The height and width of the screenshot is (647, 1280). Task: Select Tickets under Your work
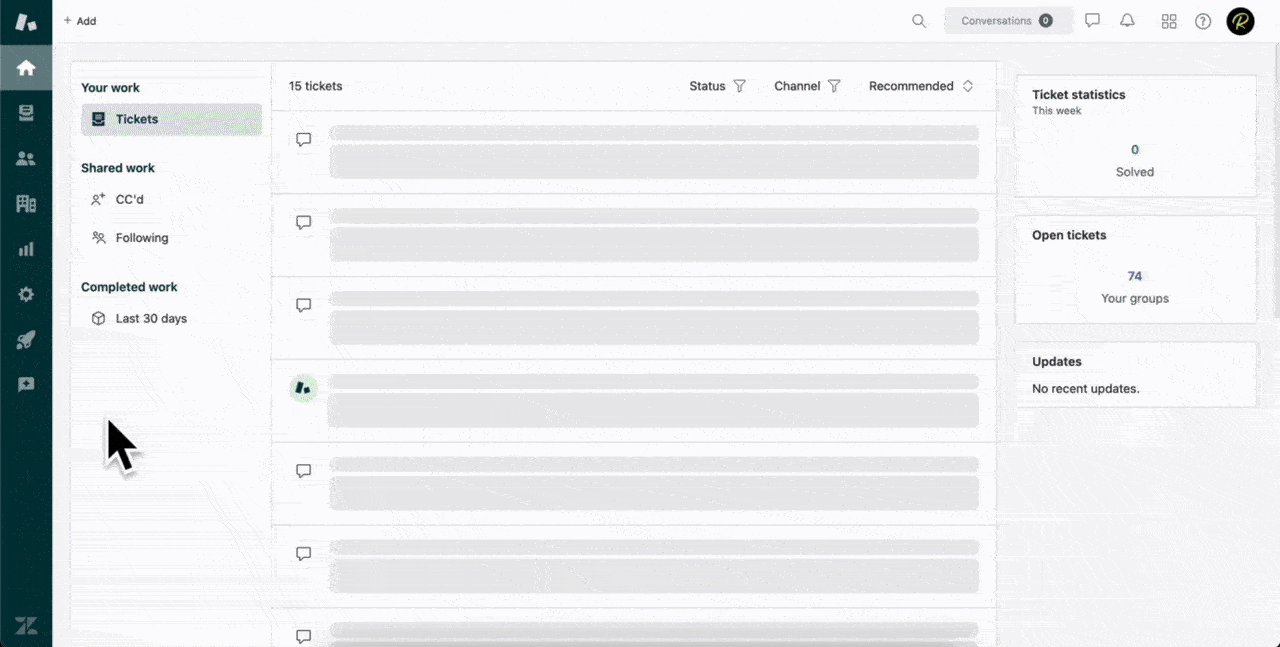point(171,119)
